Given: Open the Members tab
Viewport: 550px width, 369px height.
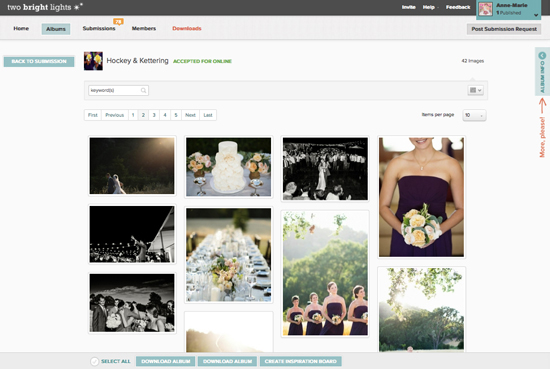Looking at the screenshot, I should [x=144, y=28].
